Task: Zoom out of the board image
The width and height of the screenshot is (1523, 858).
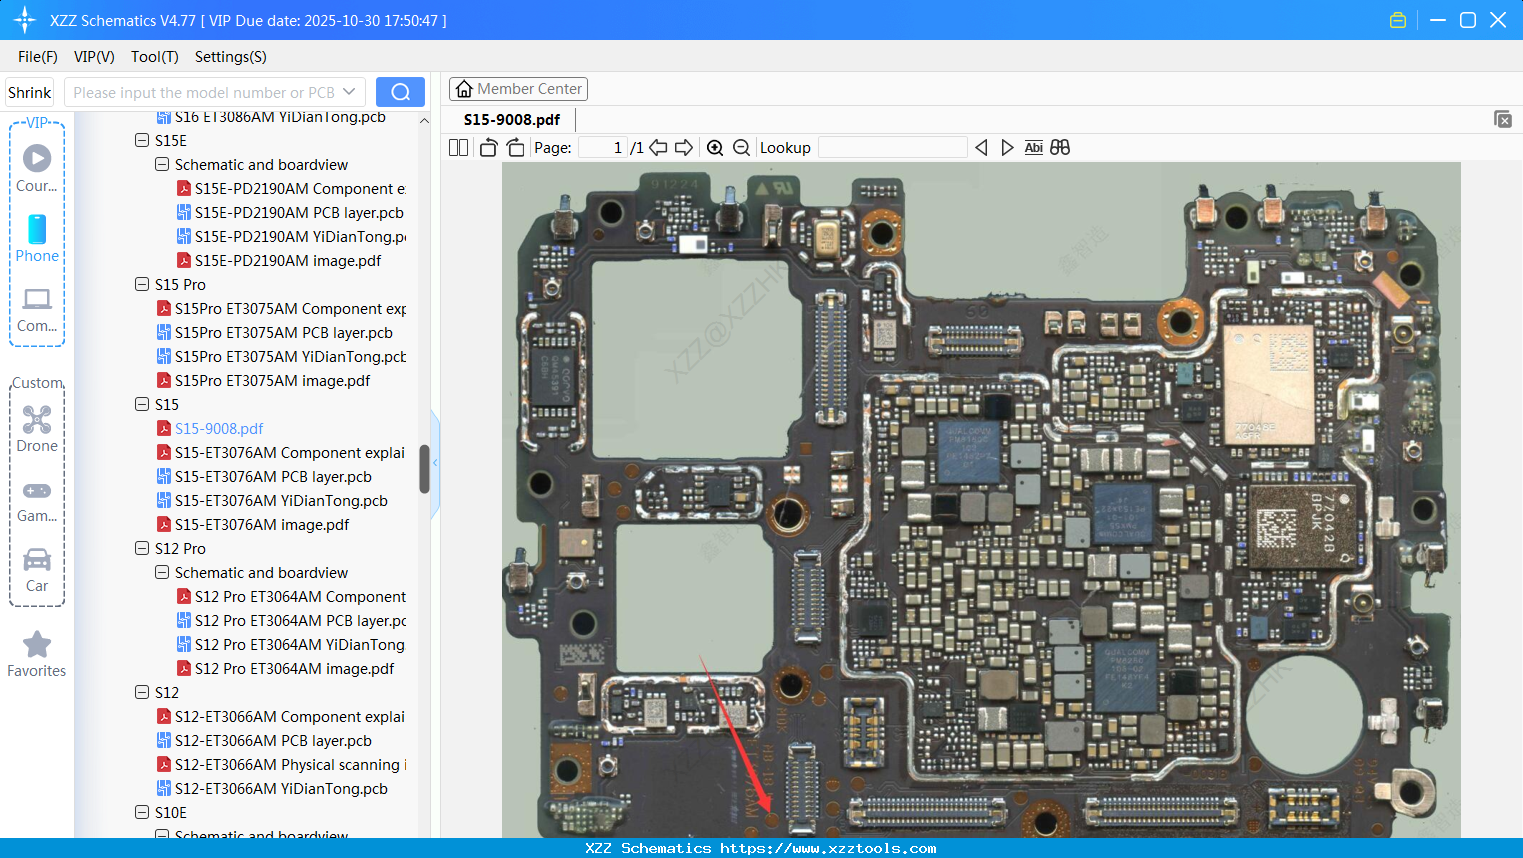Action: [741, 148]
